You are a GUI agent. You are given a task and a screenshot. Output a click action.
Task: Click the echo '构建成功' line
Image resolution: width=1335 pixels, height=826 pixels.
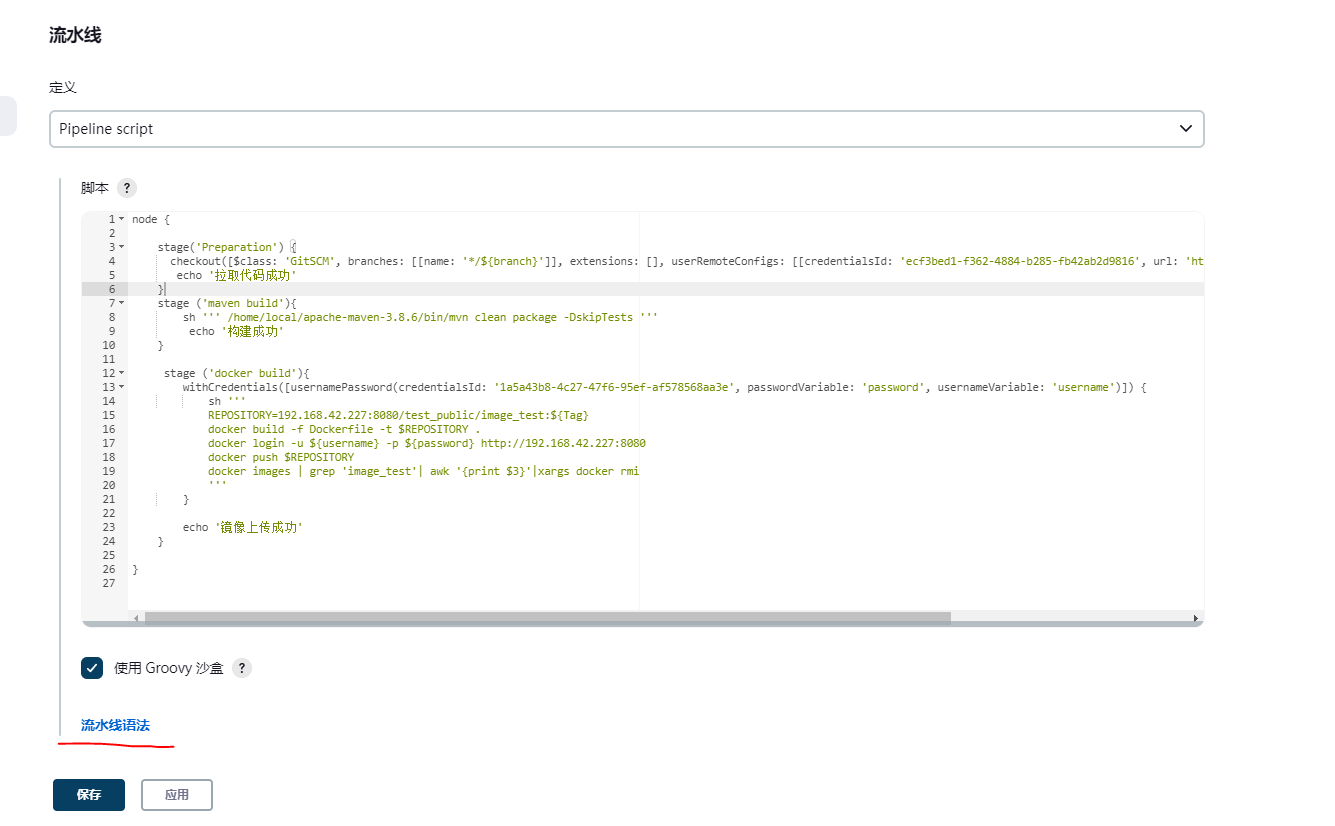[x=236, y=331]
